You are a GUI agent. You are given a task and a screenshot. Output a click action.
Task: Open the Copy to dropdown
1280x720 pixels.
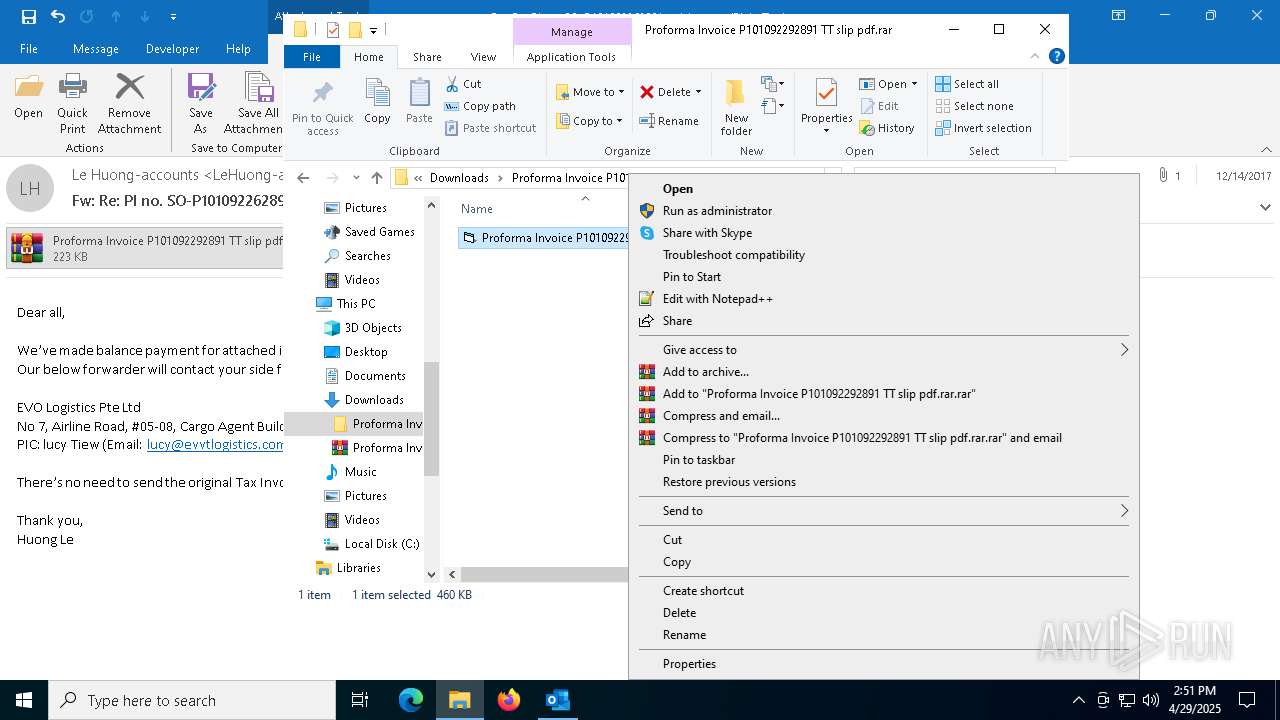click(x=589, y=121)
